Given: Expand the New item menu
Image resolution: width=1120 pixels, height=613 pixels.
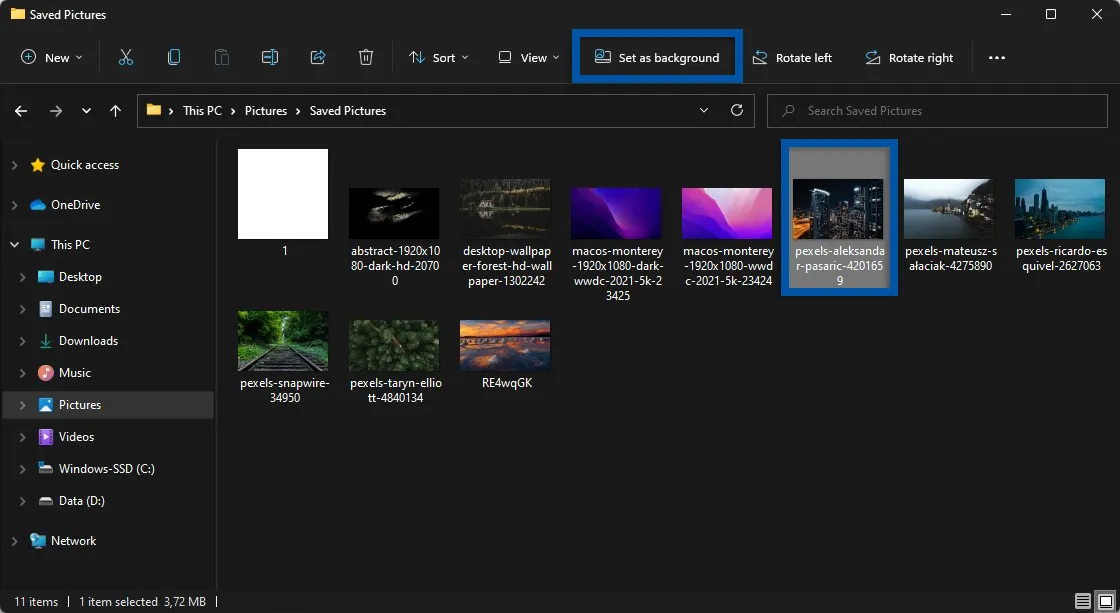Looking at the screenshot, I should 51,57.
